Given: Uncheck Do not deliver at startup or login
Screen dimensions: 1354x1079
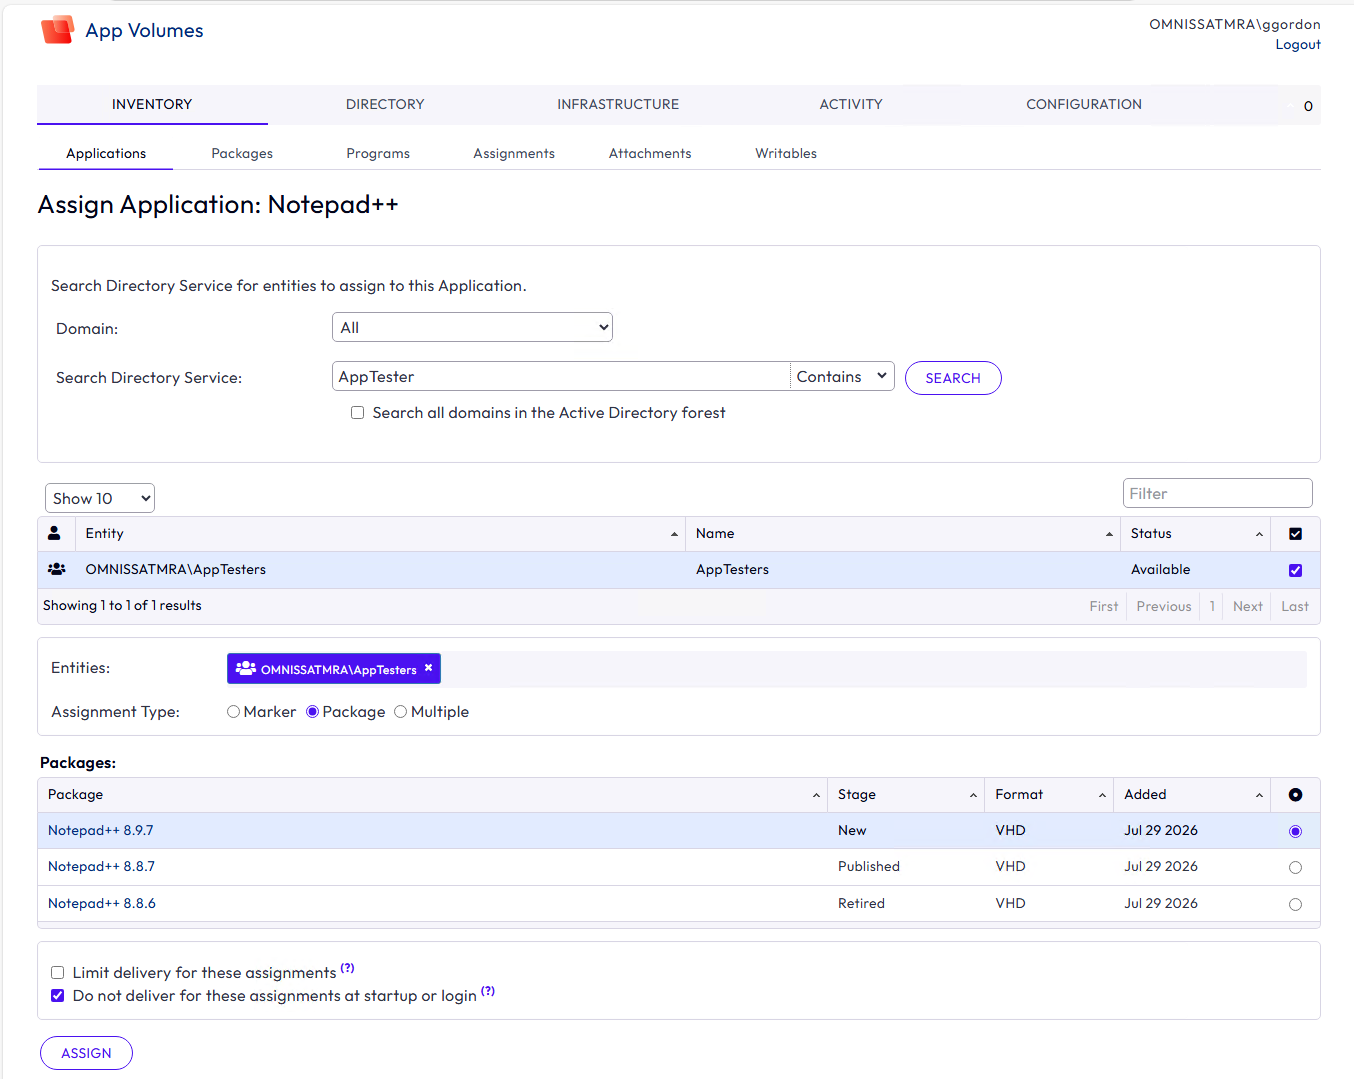Looking at the screenshot, I should click(x=58, y=996).
